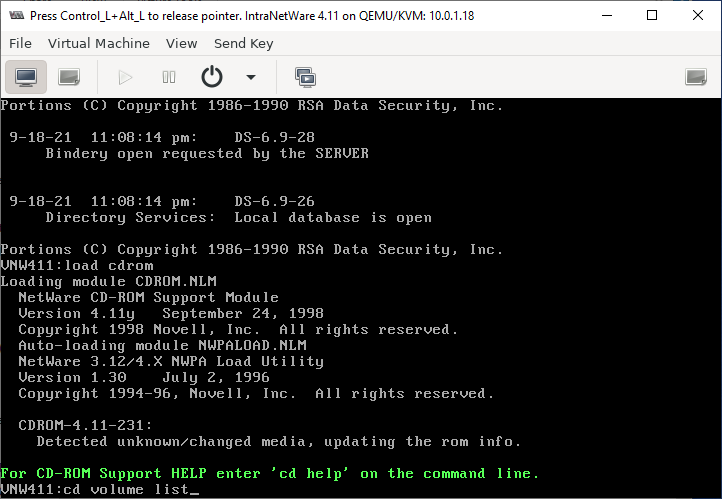Minimize the virtual machine window
The image size is (722, 499).
607,16
